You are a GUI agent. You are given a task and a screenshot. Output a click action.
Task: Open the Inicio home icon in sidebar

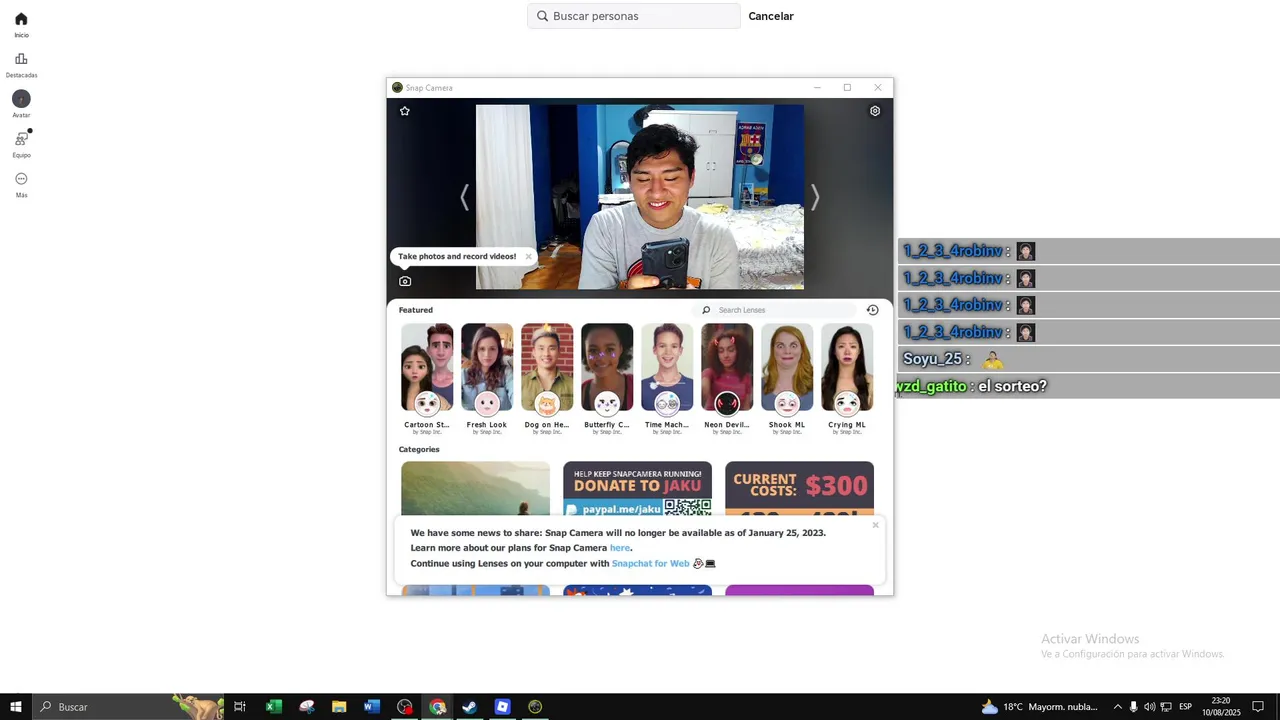click(x=21, y=25)
